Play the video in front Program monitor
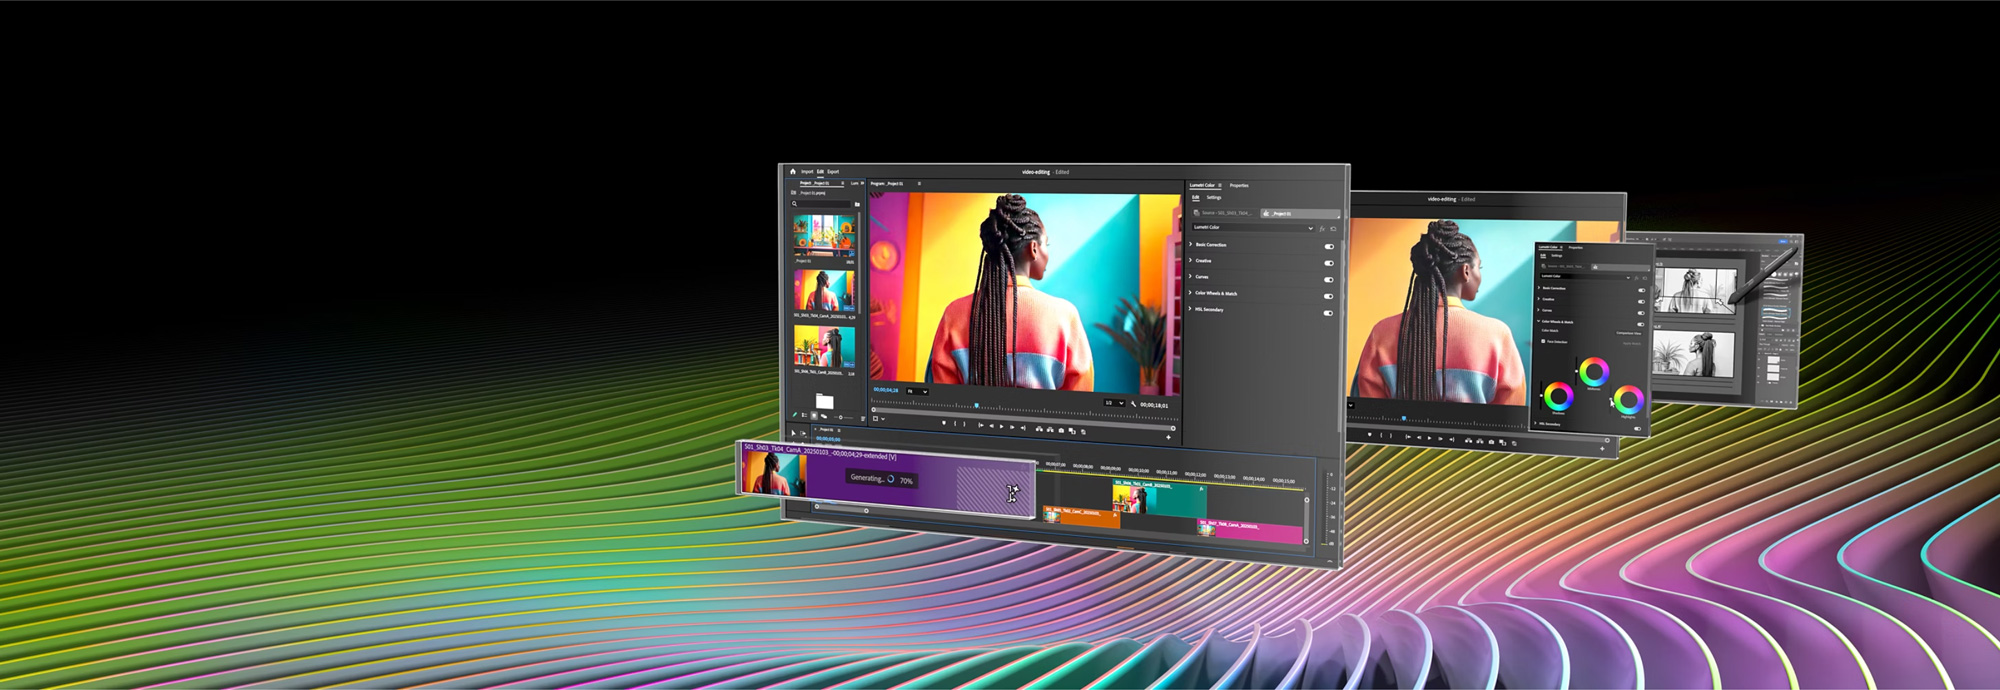 (1001, 427)
